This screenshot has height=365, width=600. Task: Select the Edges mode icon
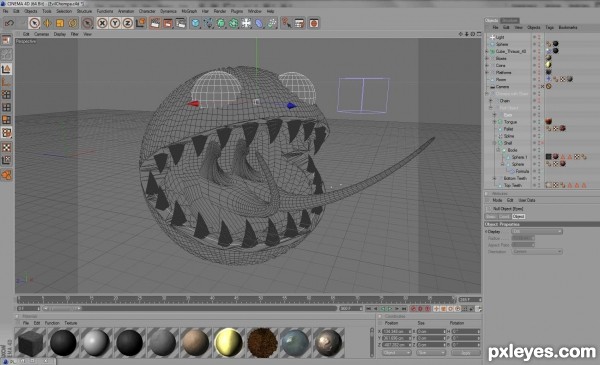[7, 107]
